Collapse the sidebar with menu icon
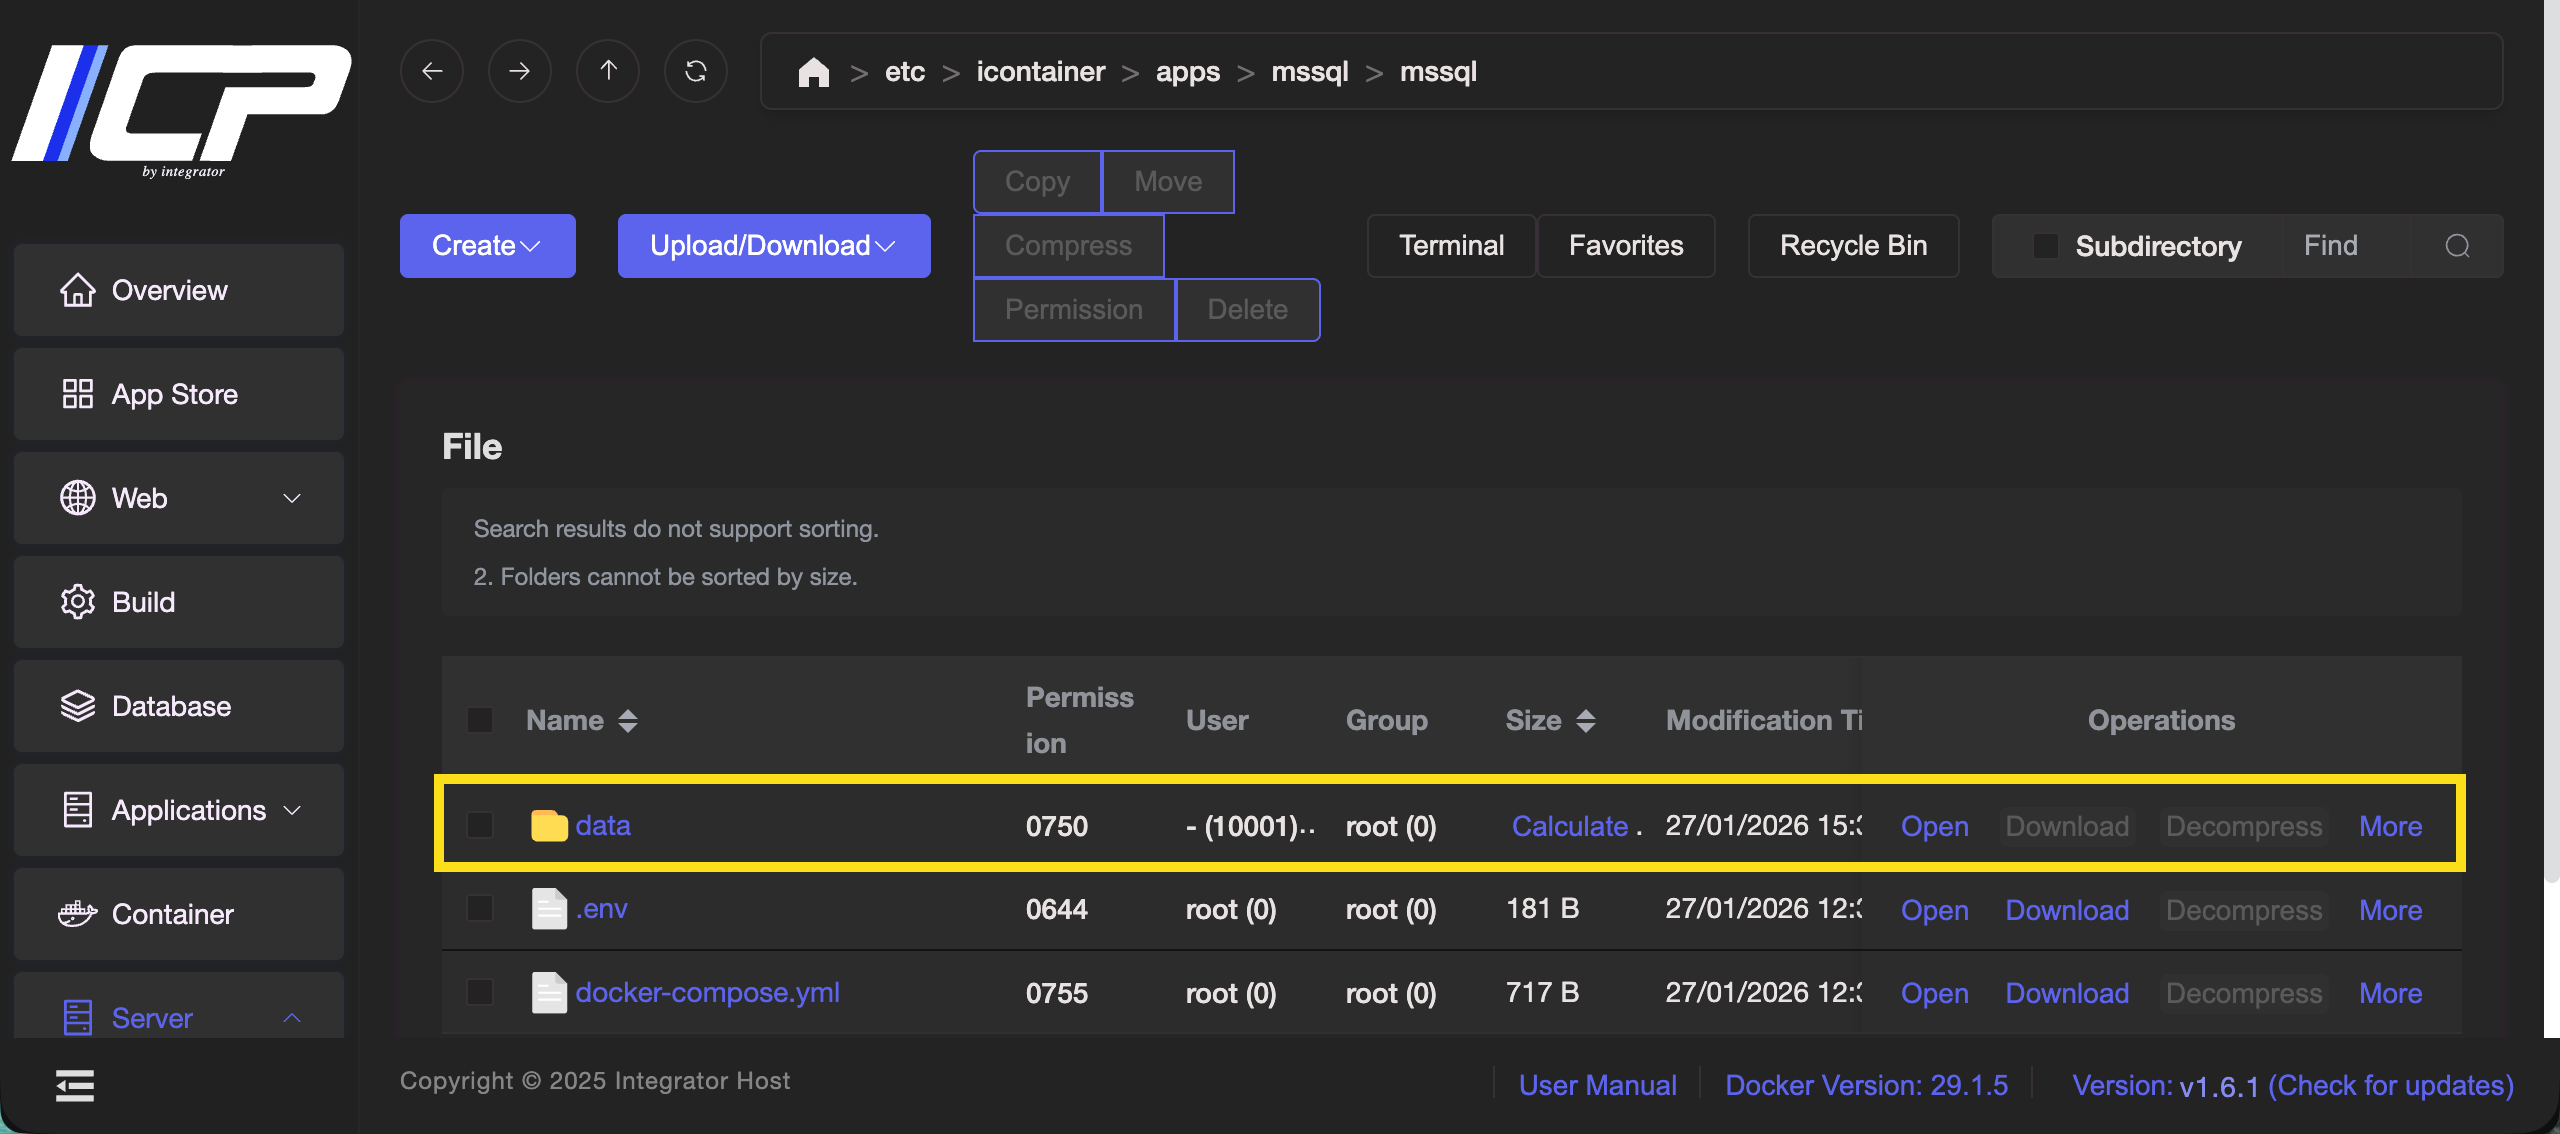The height and width of the screenshot is (1134, 2560). tap(75, 1085)
